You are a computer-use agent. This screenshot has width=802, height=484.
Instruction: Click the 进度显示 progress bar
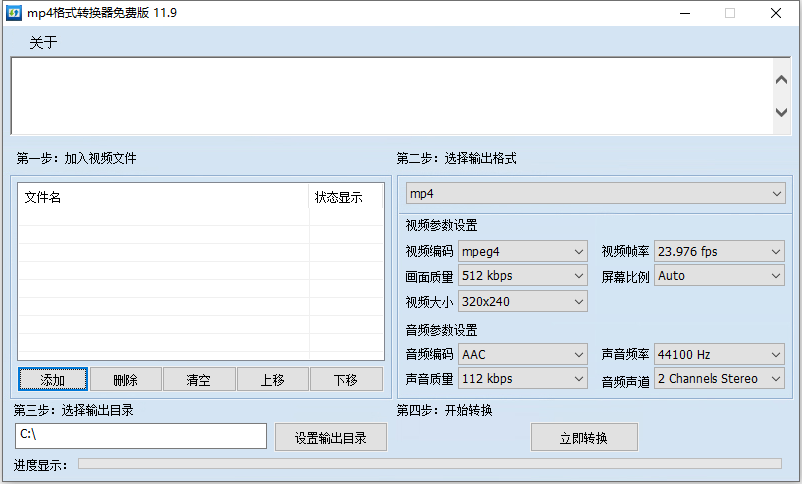tap(430, 464)
